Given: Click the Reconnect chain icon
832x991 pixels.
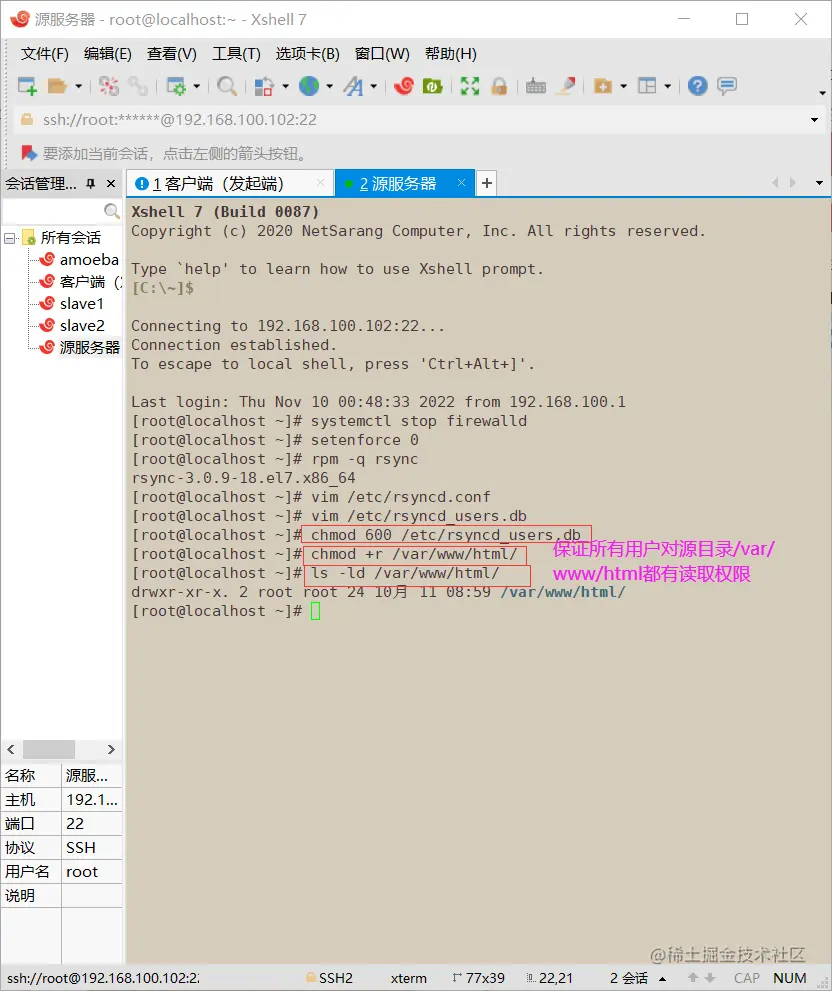Looking at the screenshot, I should 137,85.
